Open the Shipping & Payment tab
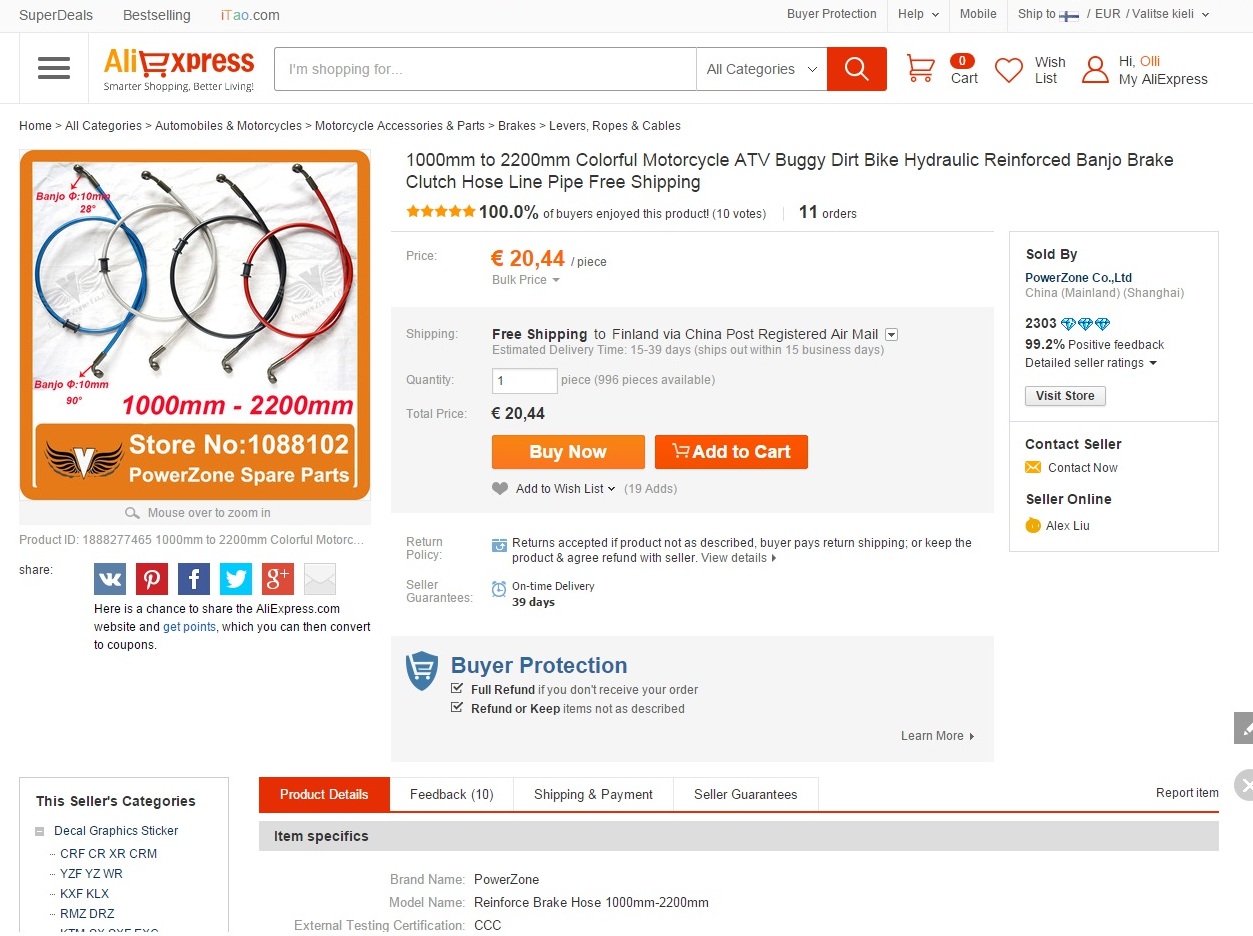The image size is (1253, 936). (593, 794)
